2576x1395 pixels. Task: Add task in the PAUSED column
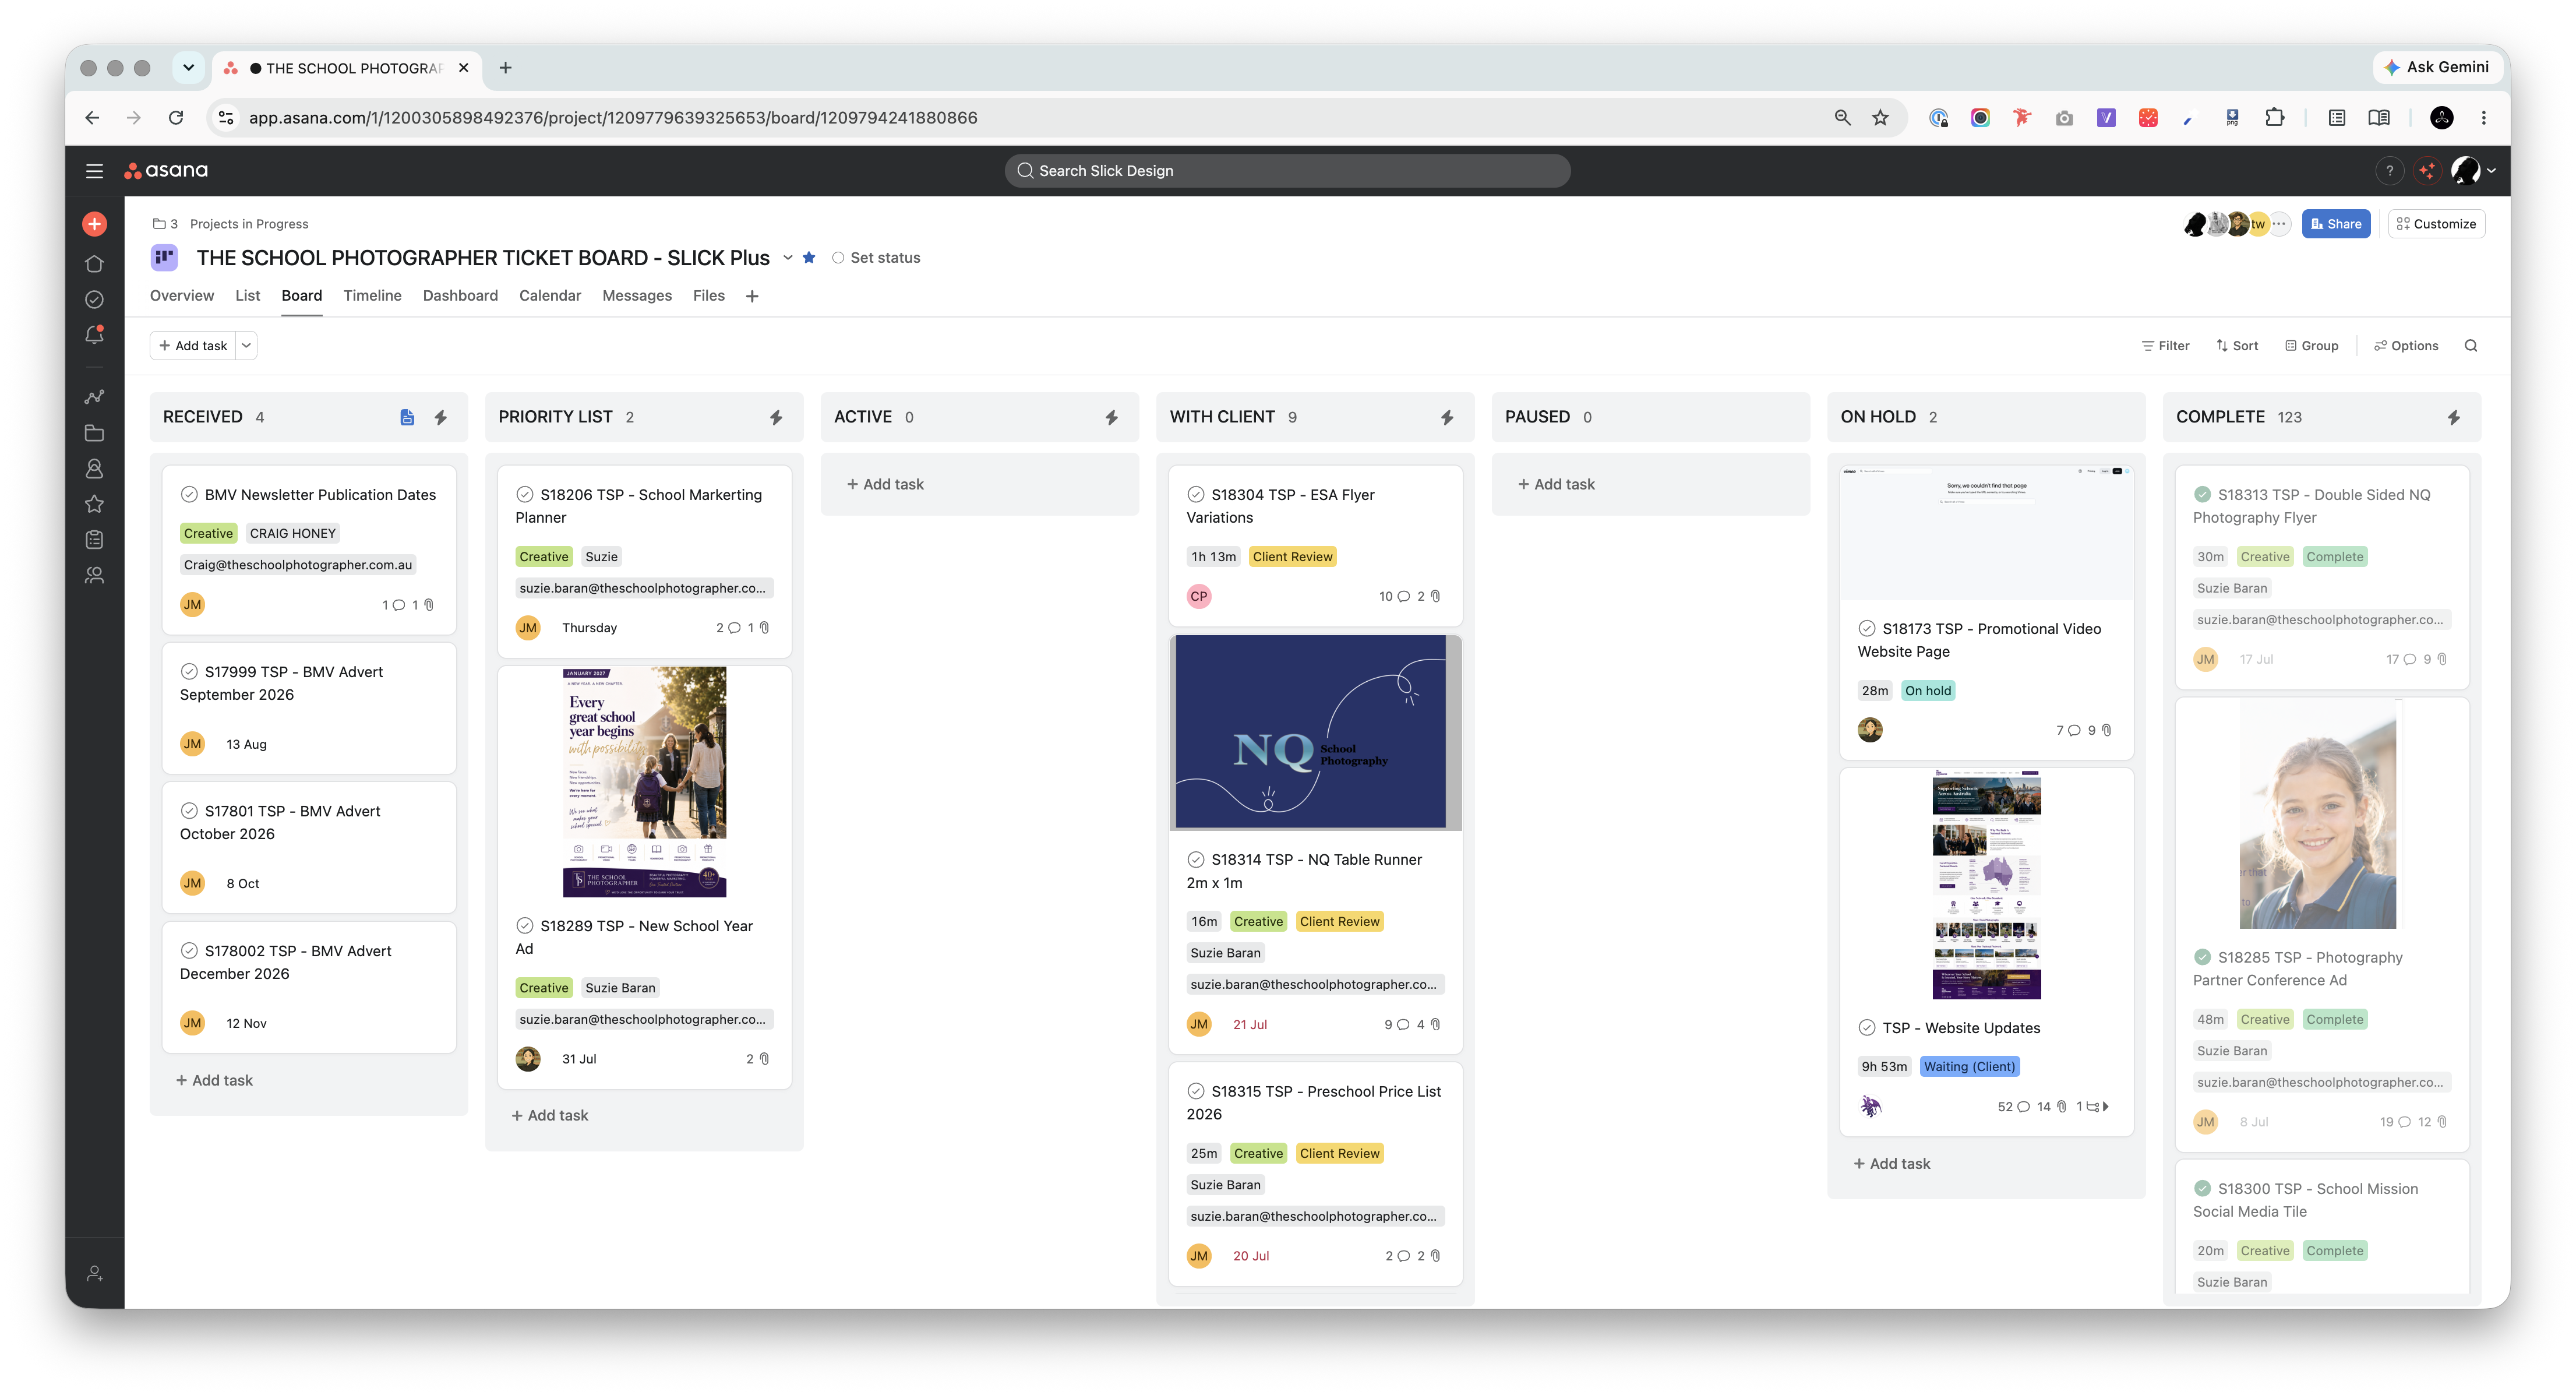[x=1556, y=484]
